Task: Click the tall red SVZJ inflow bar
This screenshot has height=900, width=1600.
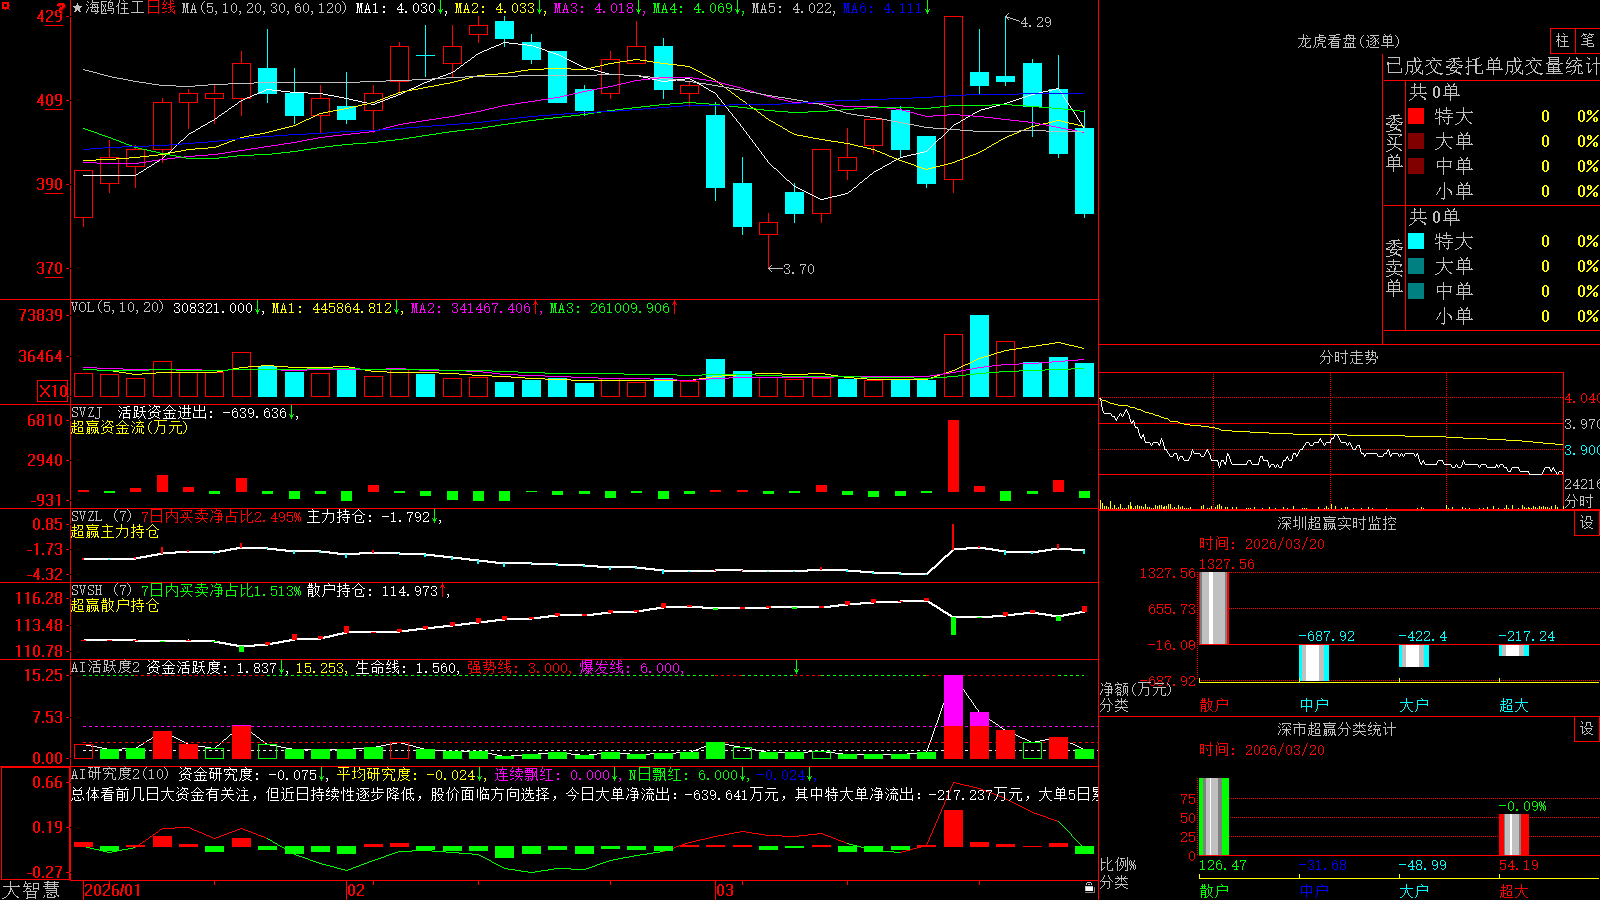Action: [953, 456]
